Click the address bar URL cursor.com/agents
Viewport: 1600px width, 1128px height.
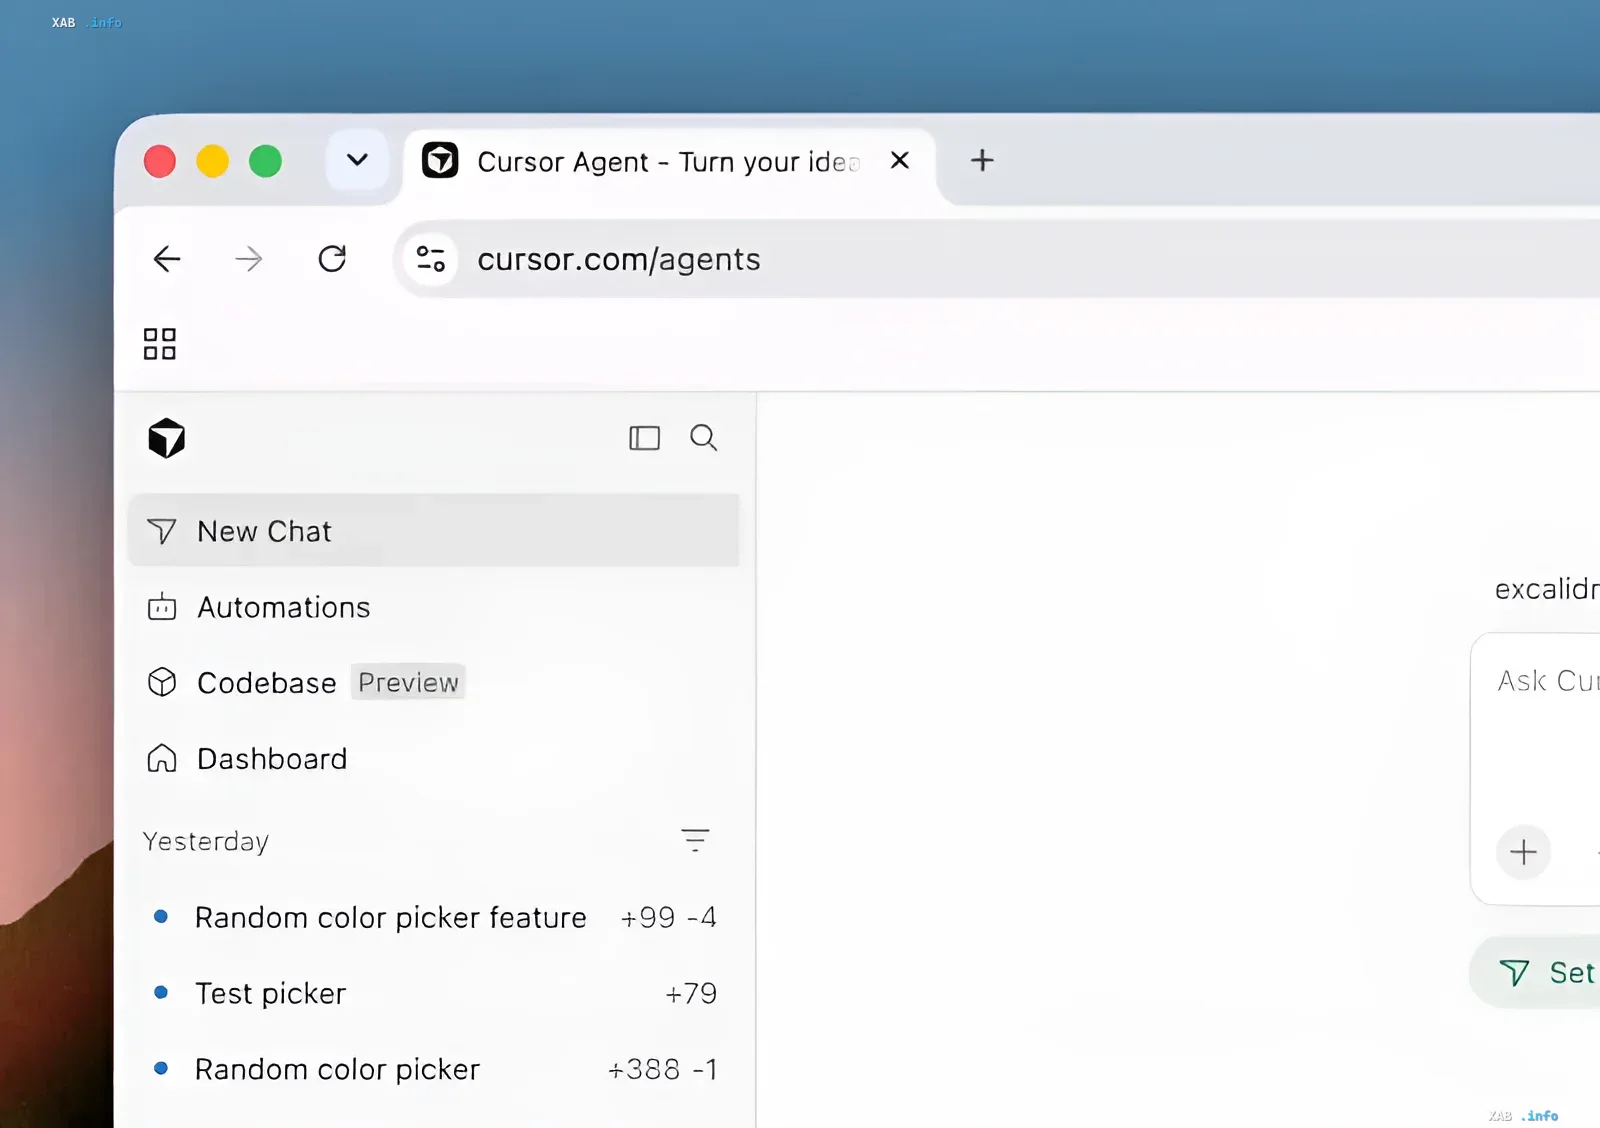(x=619, y=259)
